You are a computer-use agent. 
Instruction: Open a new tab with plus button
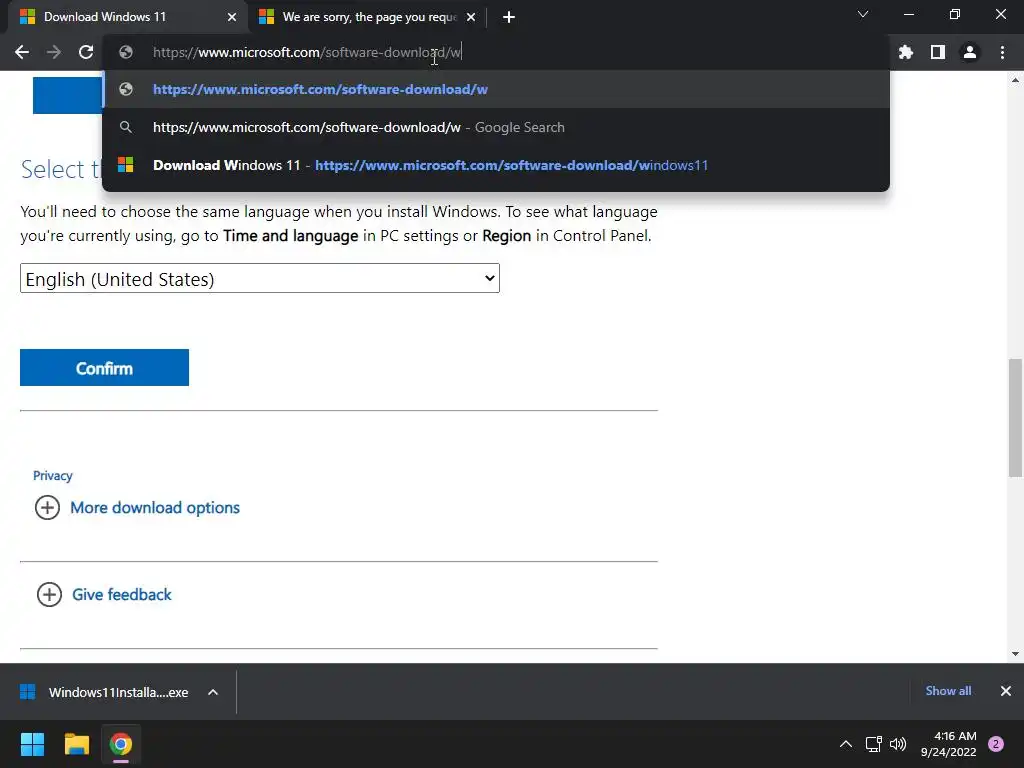509,17
